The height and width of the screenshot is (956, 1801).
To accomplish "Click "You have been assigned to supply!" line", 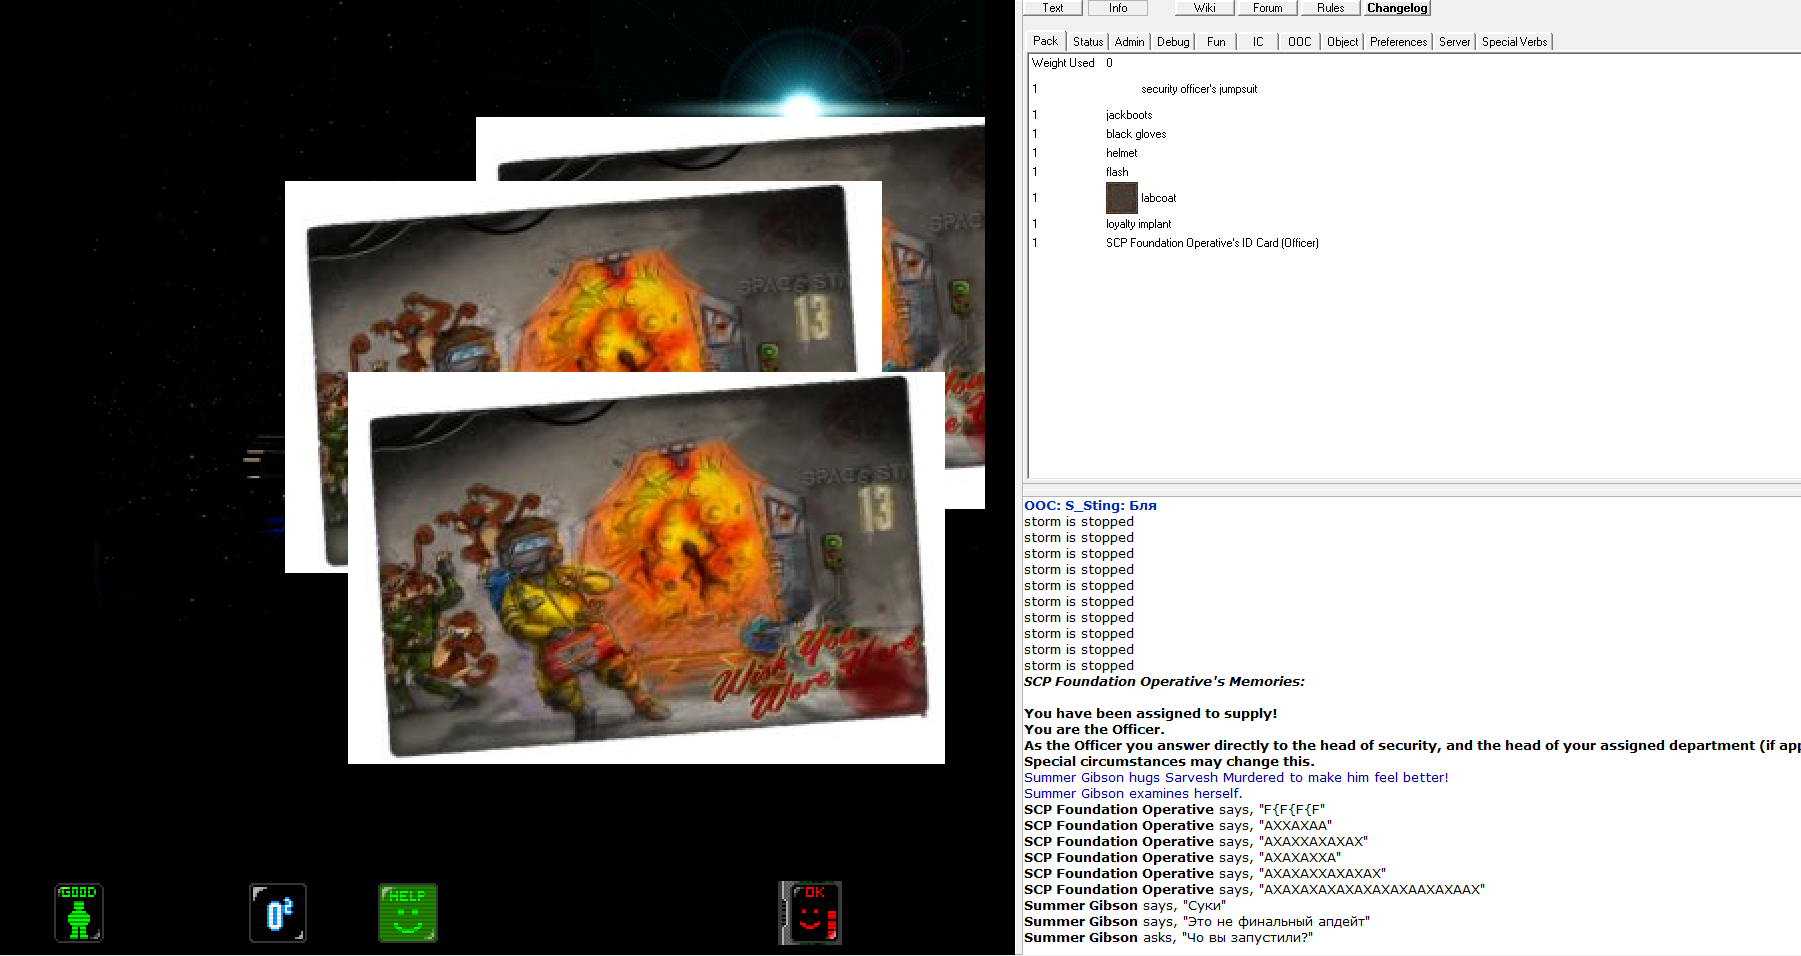I will pyautogui.click(x=1151, y=714).
